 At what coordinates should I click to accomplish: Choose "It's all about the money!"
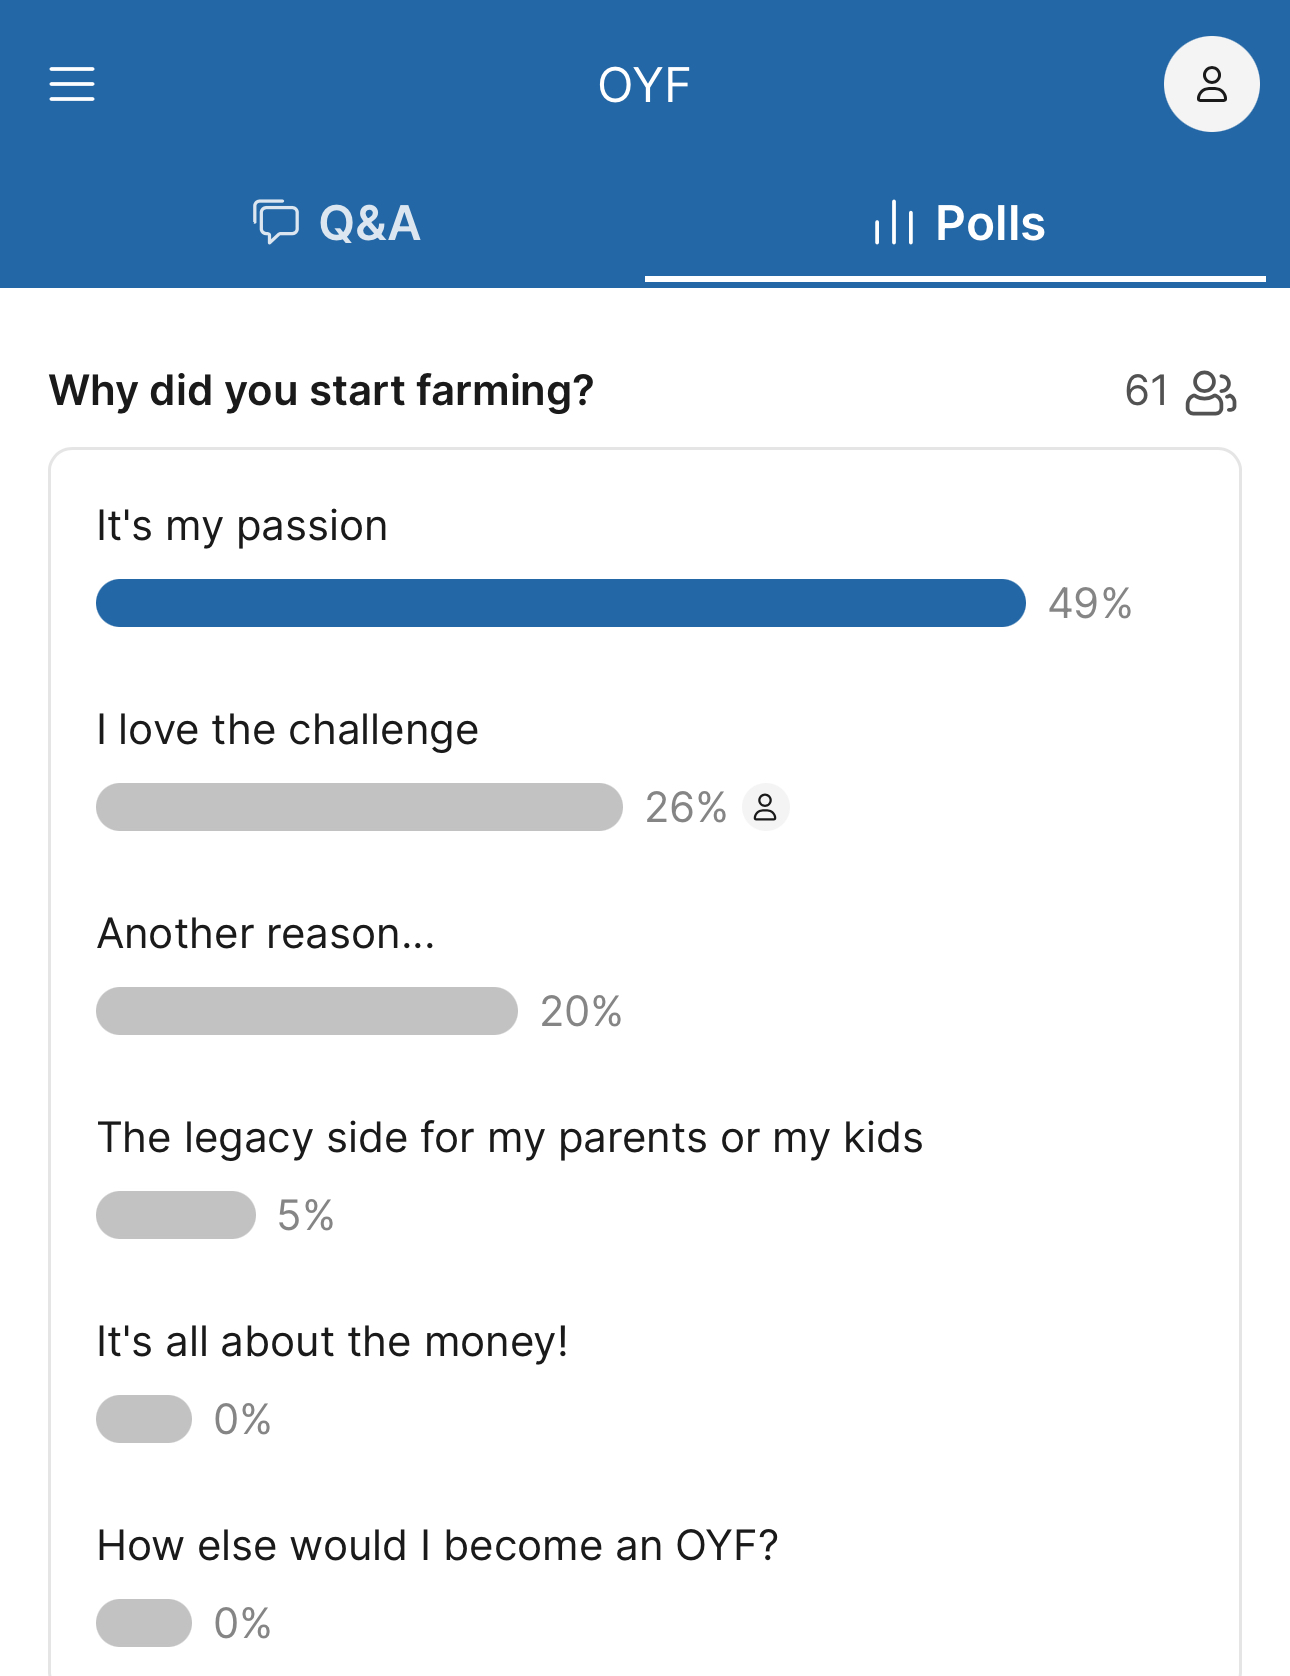pos(332,1342)
